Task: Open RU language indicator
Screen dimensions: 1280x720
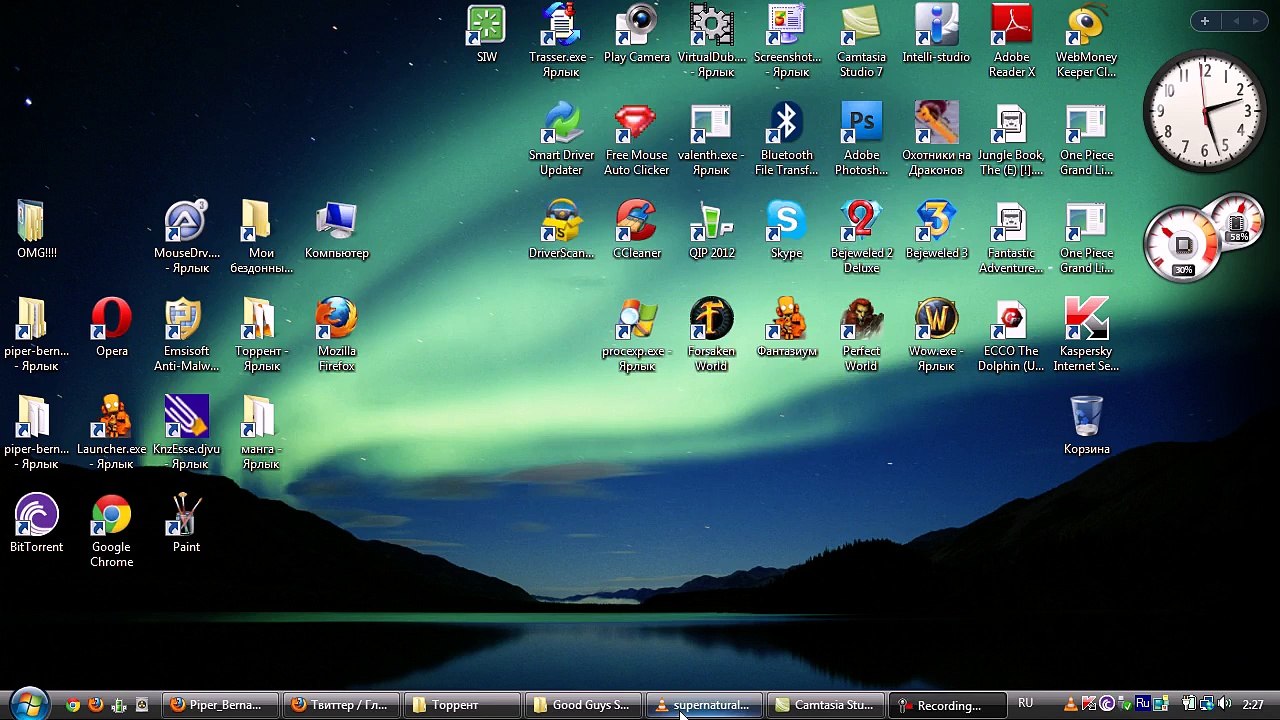Action: pos(1025,704)
